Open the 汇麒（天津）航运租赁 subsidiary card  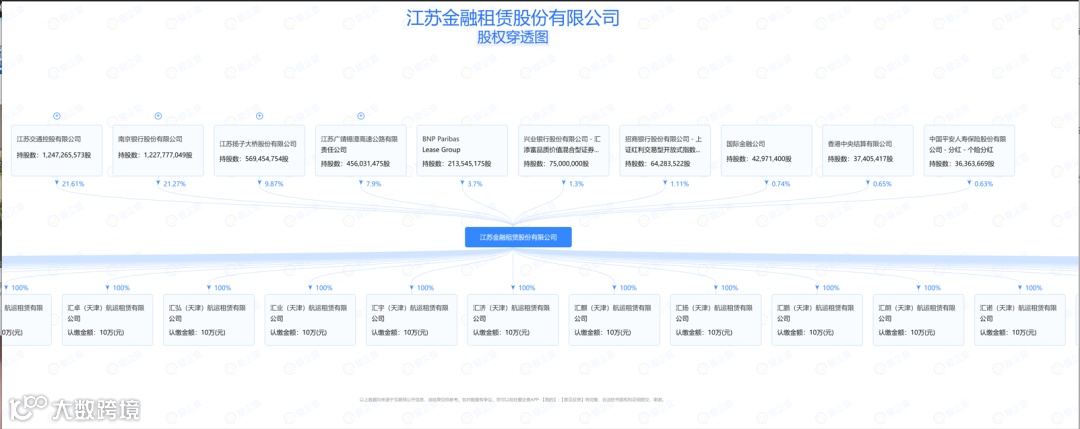[x=614, y=320]
